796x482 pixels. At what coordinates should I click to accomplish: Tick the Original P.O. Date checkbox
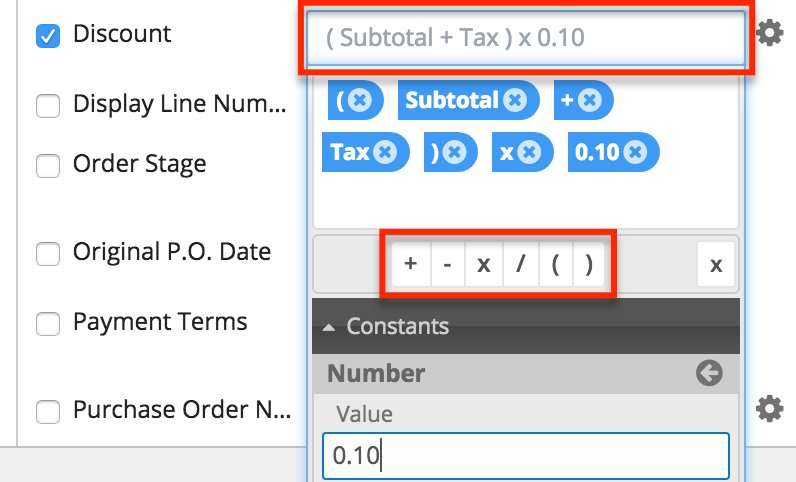click(47, 254)
